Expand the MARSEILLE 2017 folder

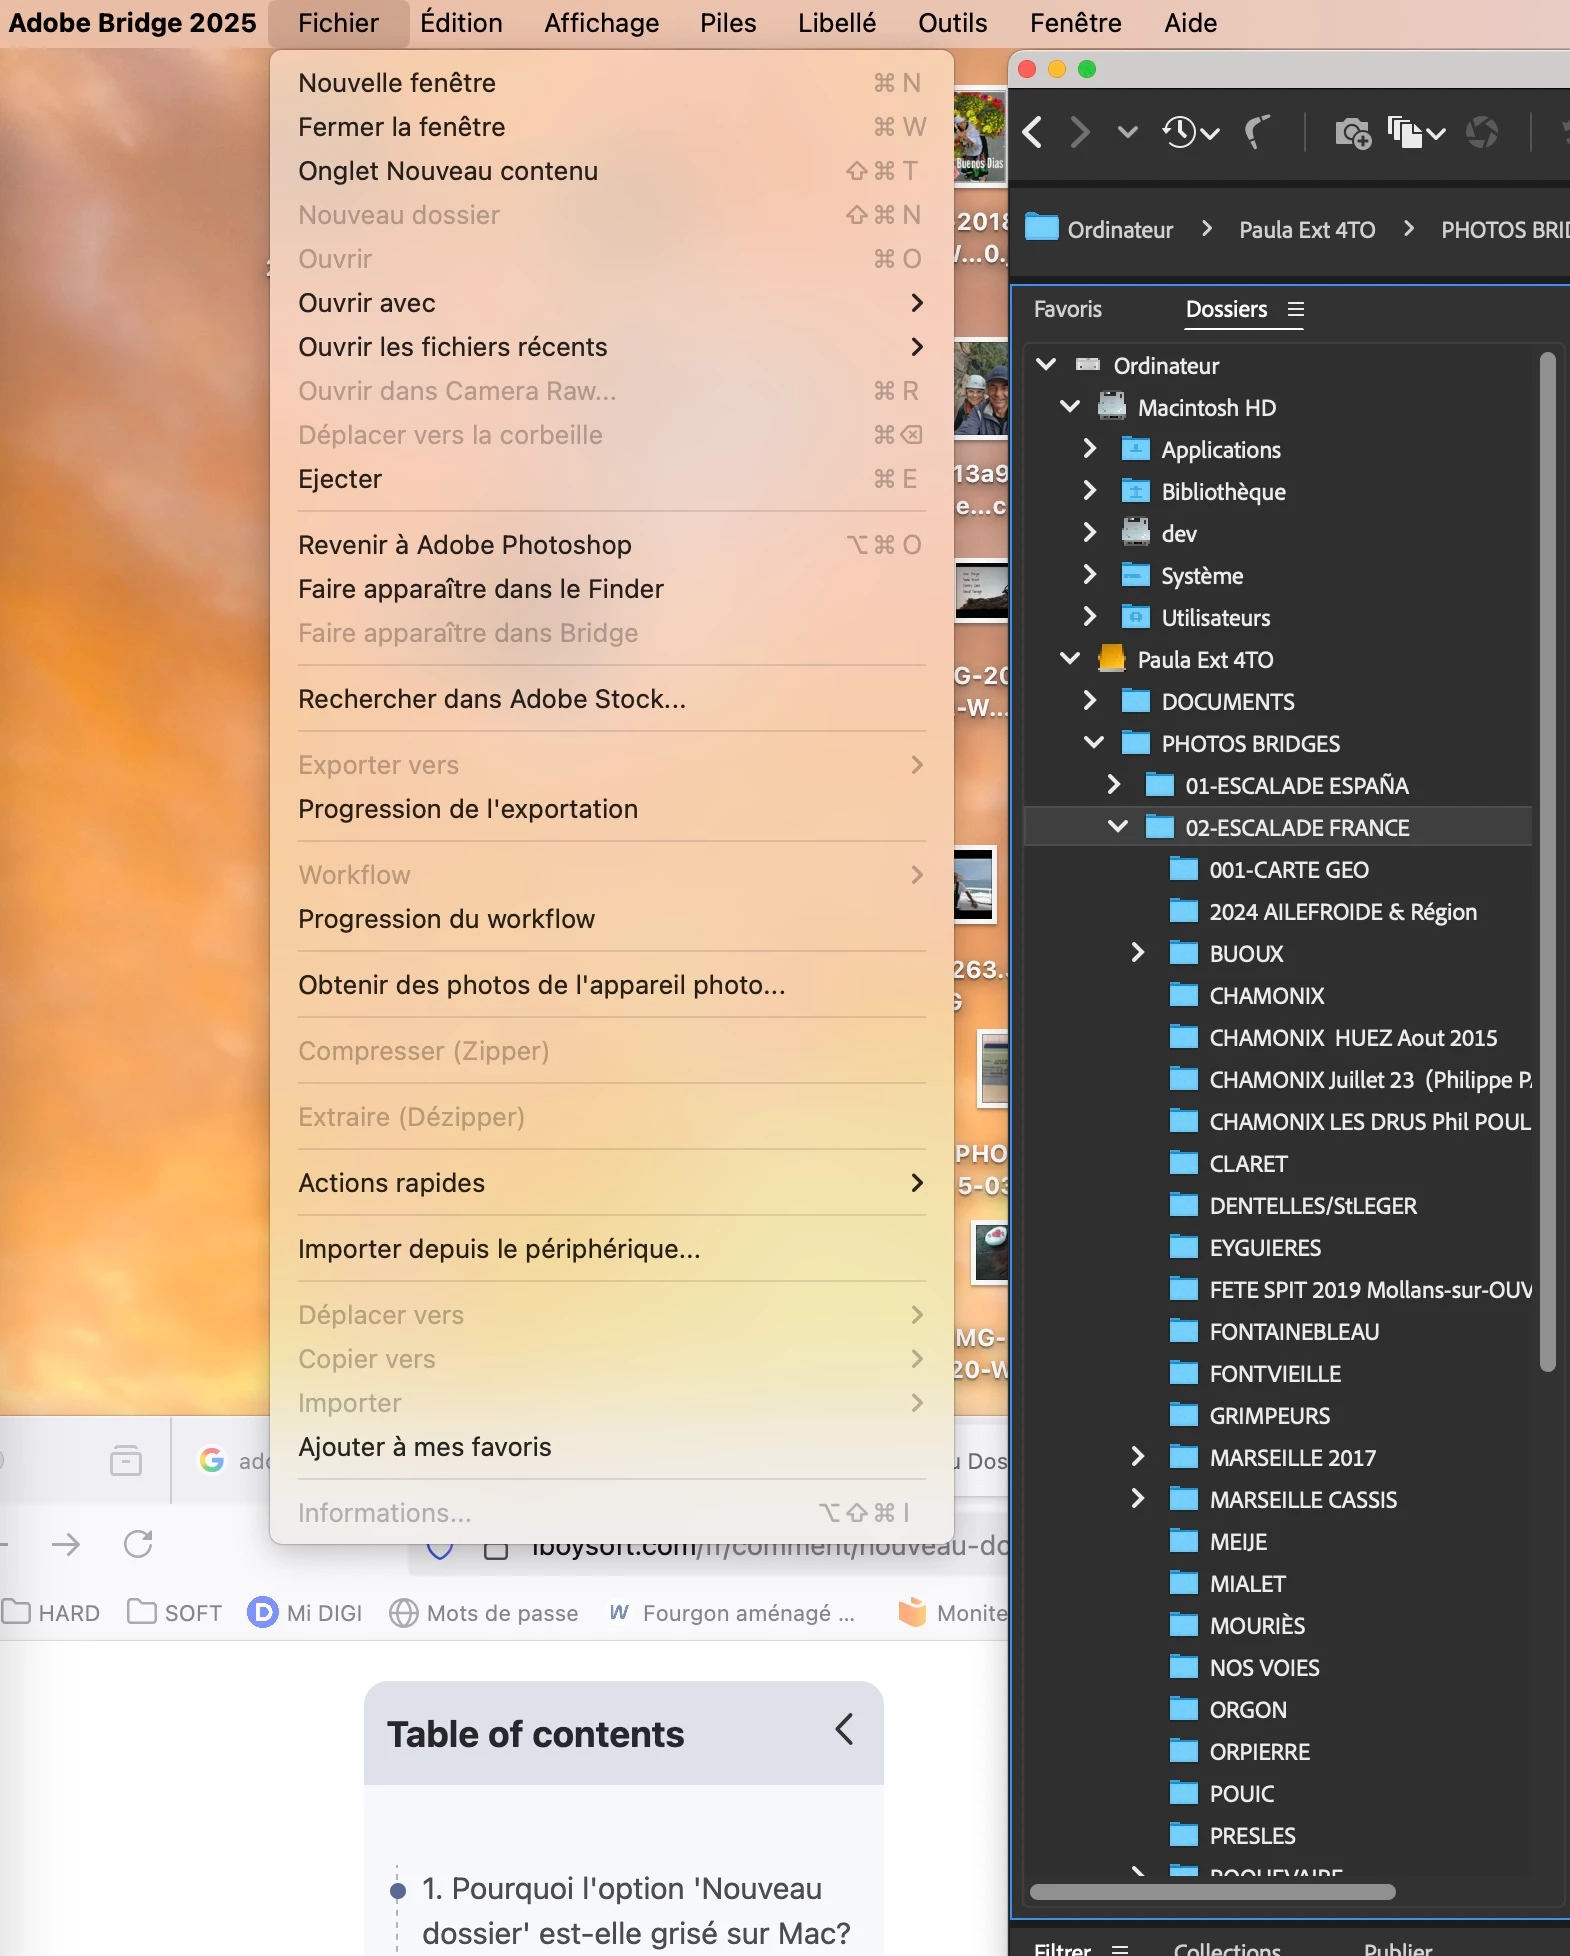(x=1138, y=1457)
